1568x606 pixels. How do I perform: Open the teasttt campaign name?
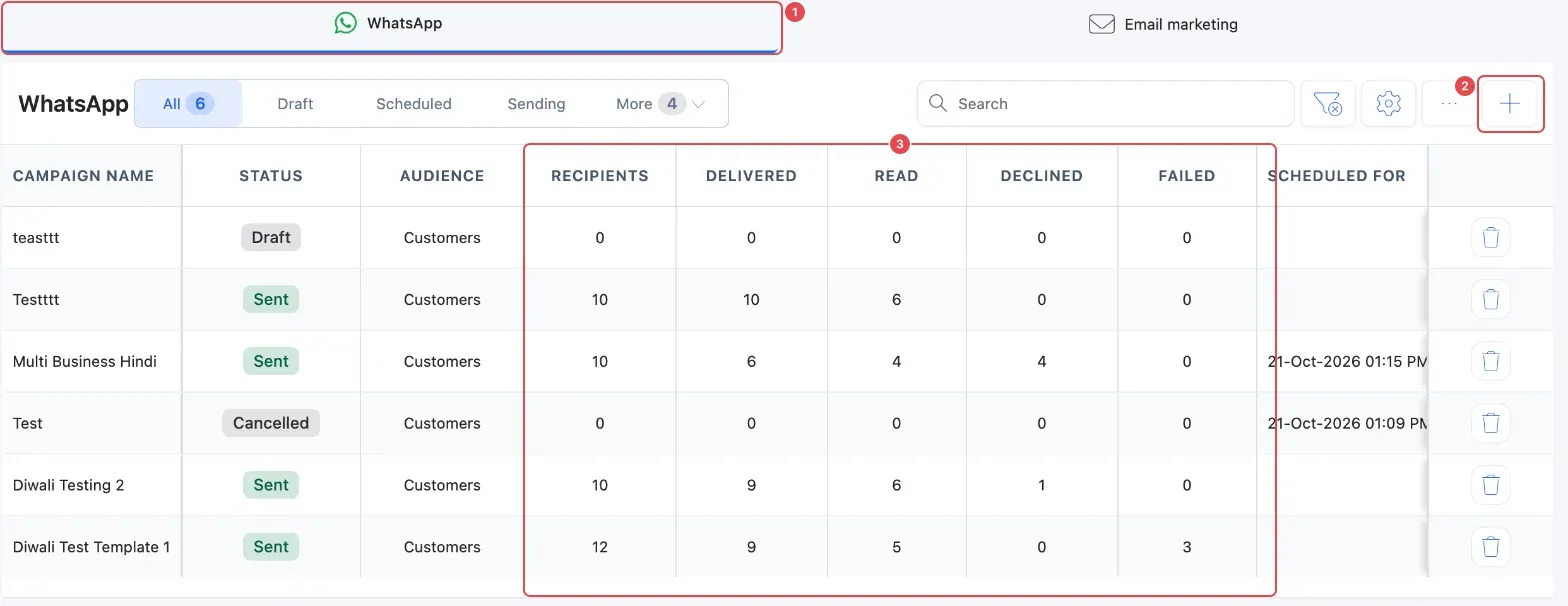pos(36,238)
